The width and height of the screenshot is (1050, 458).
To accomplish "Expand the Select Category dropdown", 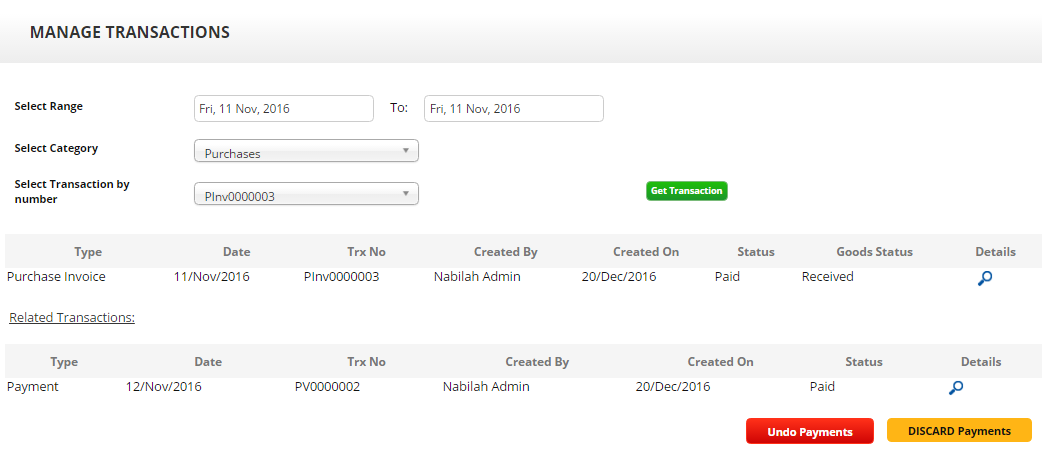I will 306,151.
